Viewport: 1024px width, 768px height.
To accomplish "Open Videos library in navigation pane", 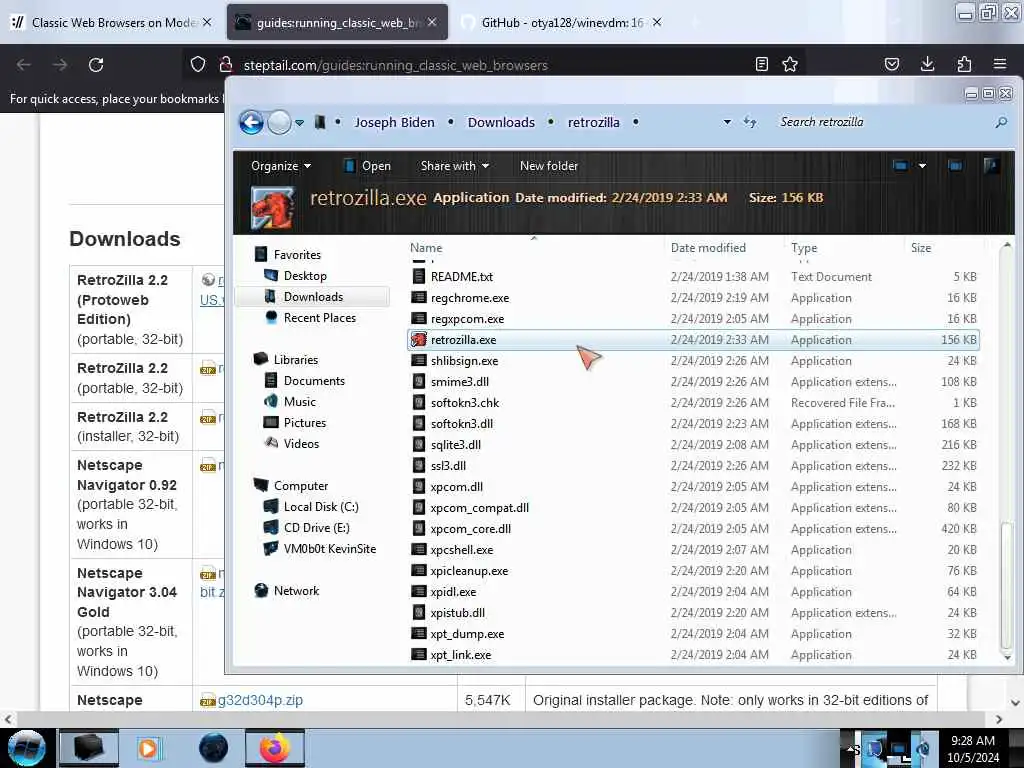I will (301, 443).
